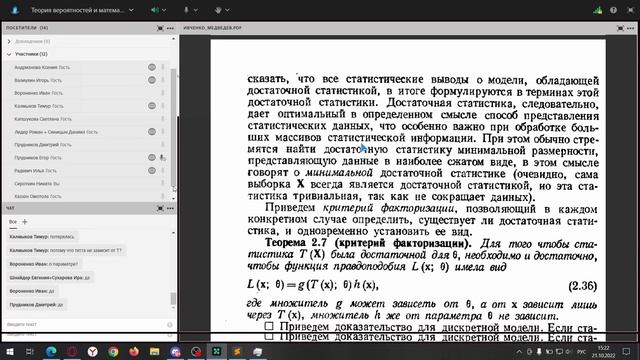Open the help question mark icon
640x360 pixels.
click(x=613, y=10)
